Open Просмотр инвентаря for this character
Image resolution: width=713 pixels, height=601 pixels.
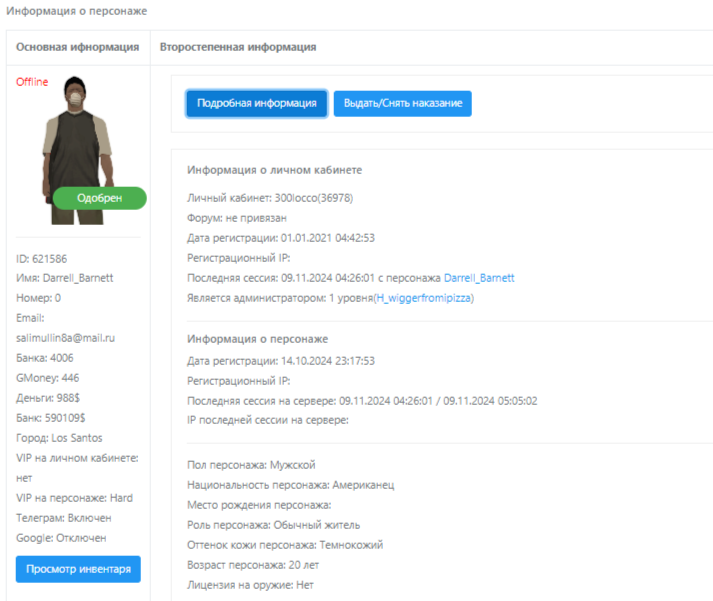point(78,569)
